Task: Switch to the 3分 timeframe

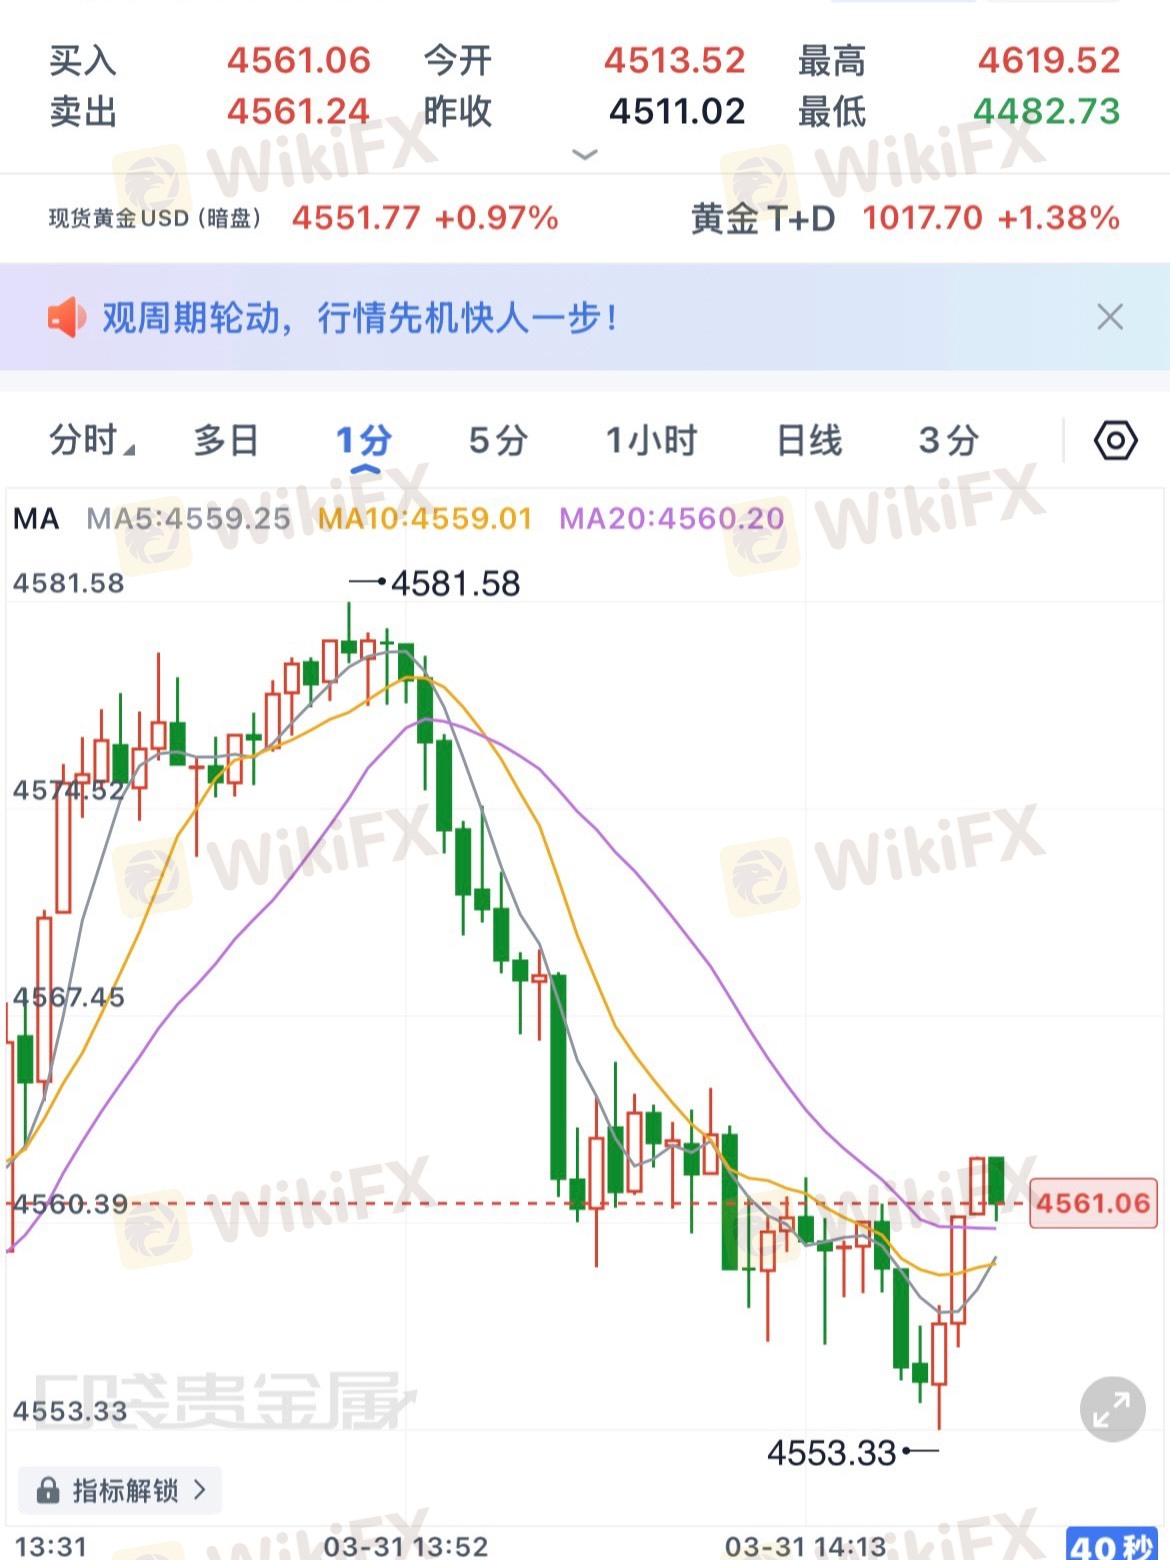Action: point(948,441)
